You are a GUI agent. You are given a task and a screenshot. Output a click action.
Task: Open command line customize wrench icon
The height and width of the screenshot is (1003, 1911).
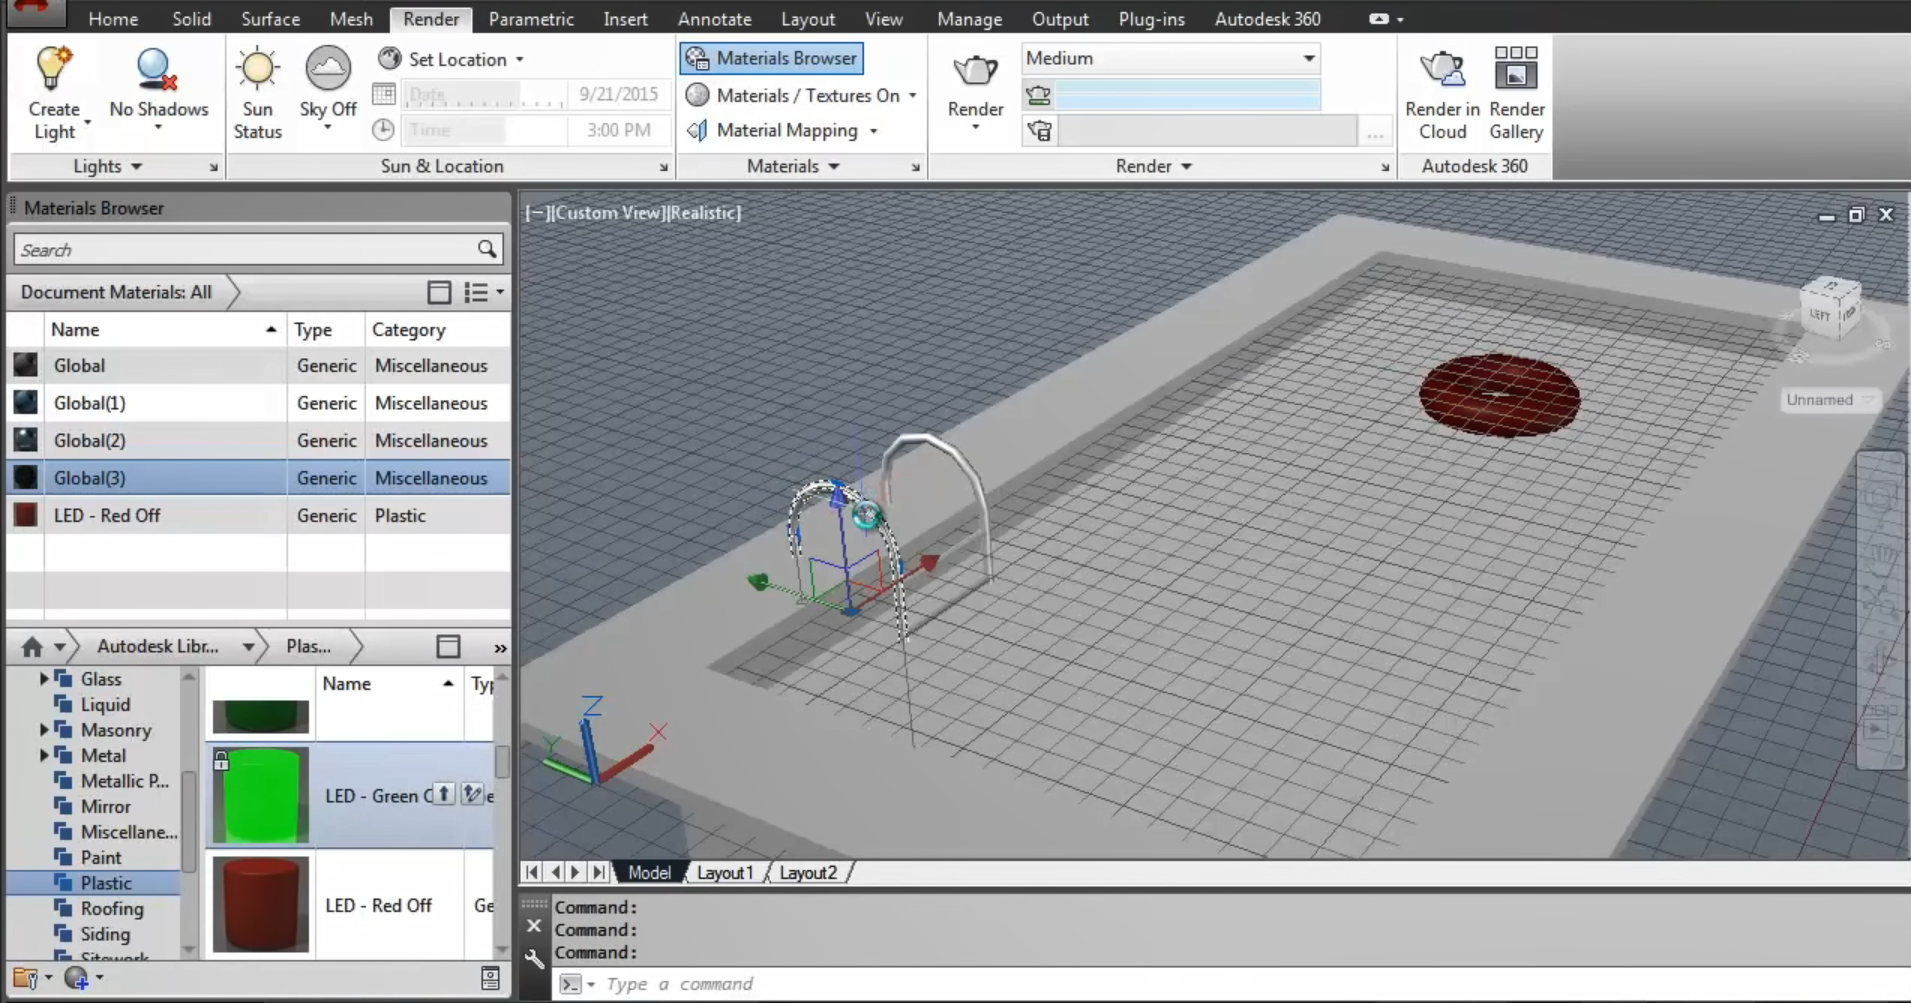(x=534, y=958)
